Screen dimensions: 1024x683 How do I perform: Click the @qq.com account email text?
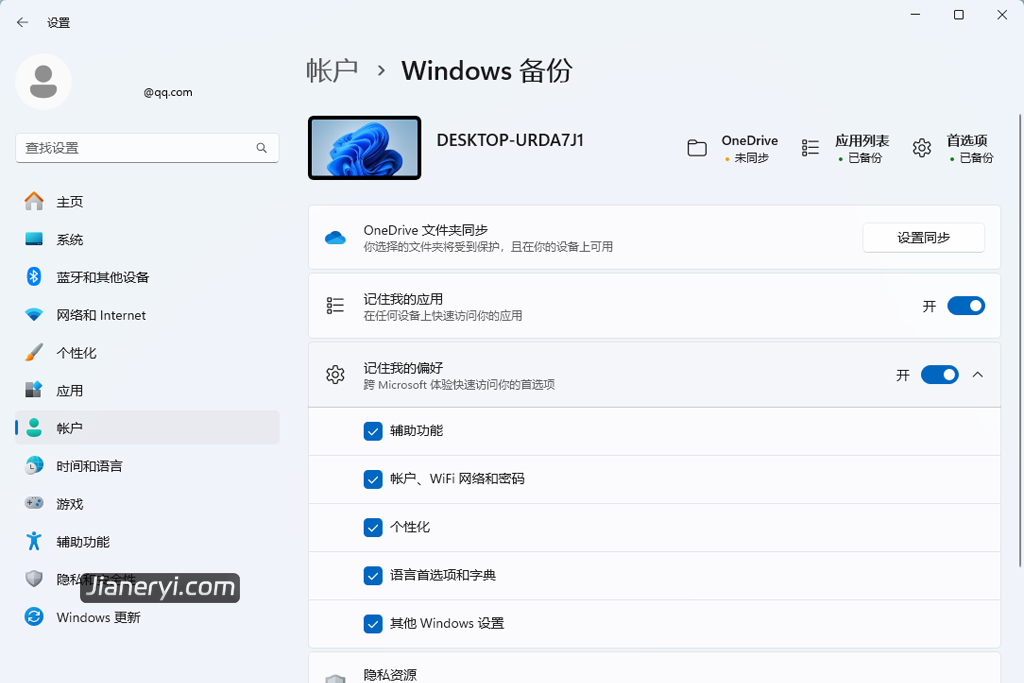tap(168, 93)
